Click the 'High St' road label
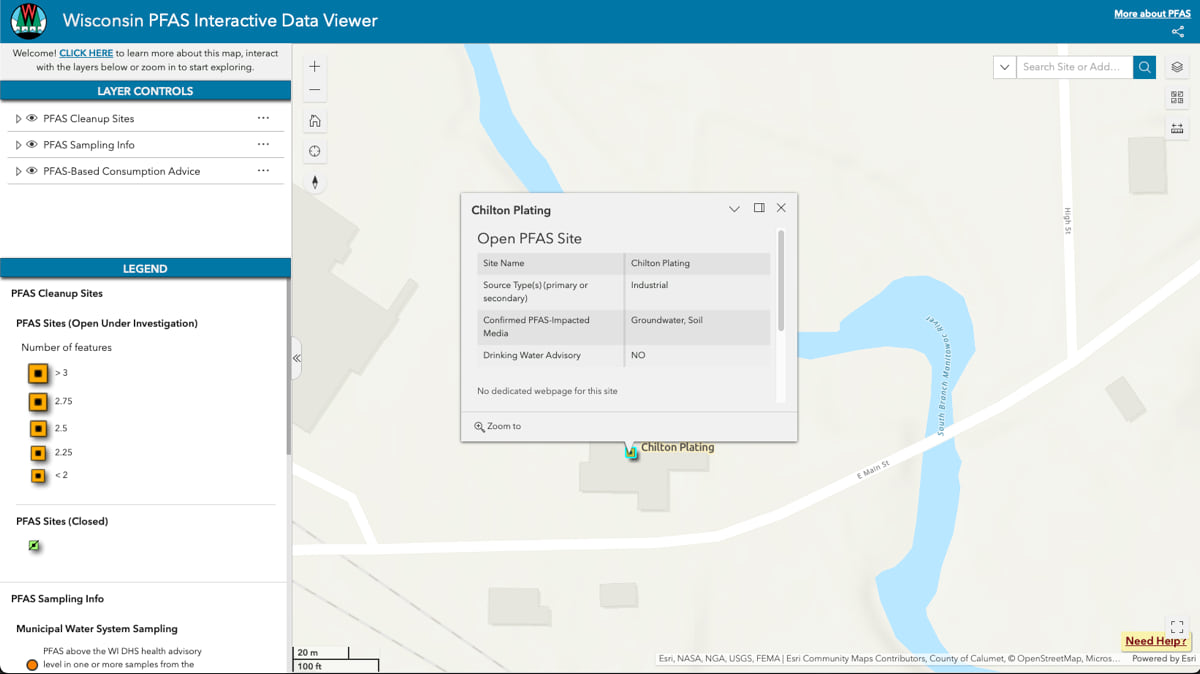The width and height of the screenshot is (1200, 674). point(1068,221)
